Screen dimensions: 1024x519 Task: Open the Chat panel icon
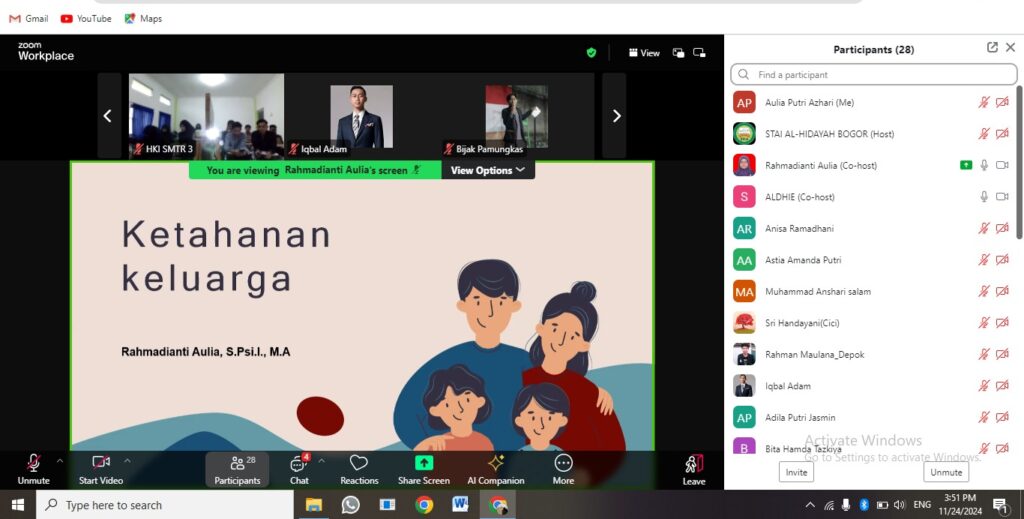tap(298, 464)
